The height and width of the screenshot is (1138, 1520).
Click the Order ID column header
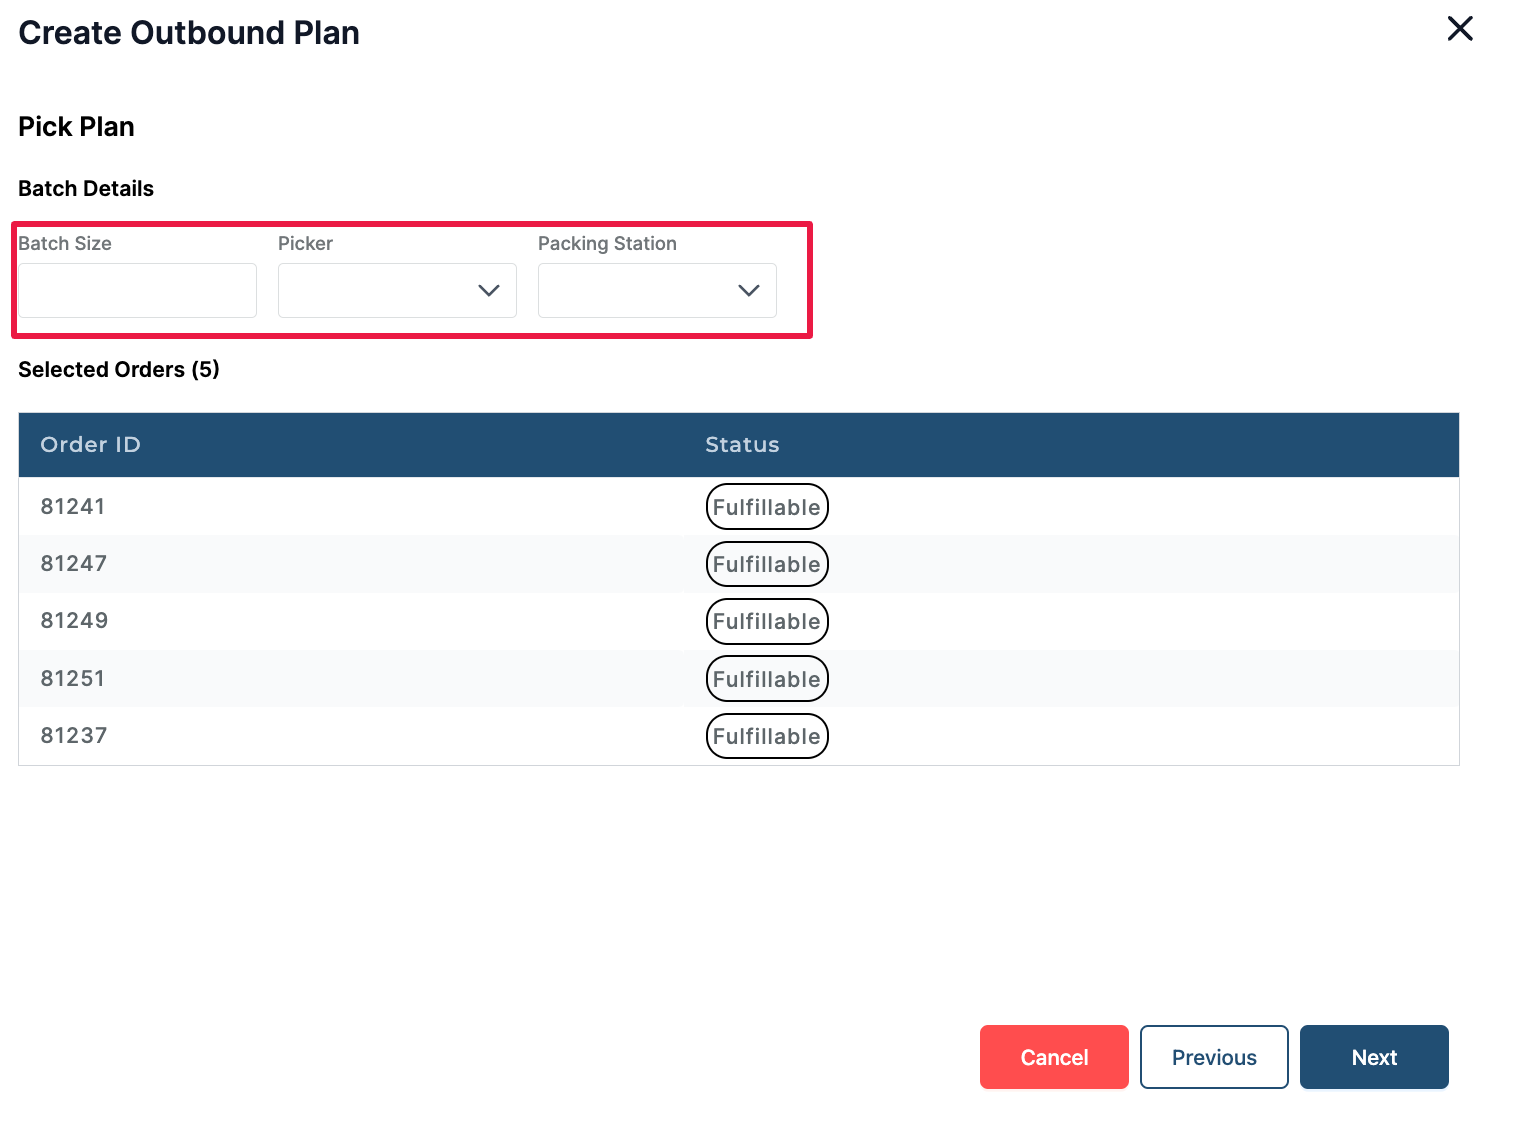(x=90, y=445)
